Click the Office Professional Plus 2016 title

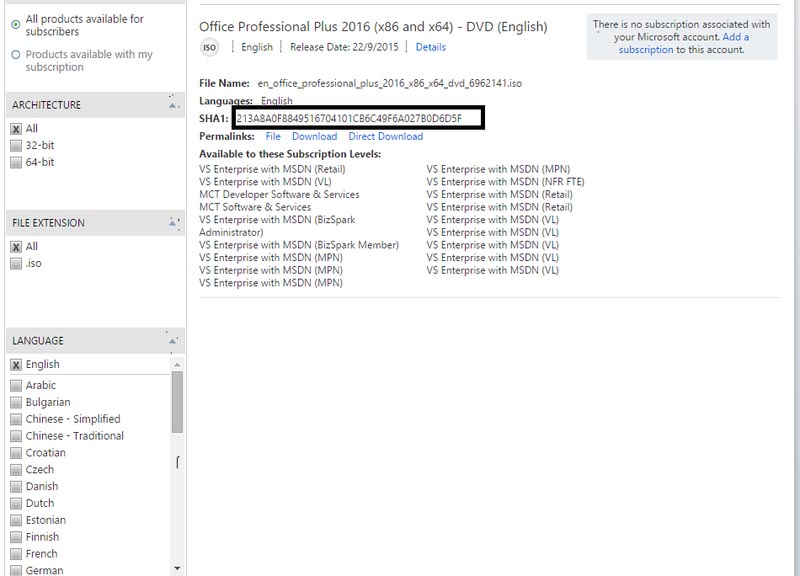(x=373, y=27)
